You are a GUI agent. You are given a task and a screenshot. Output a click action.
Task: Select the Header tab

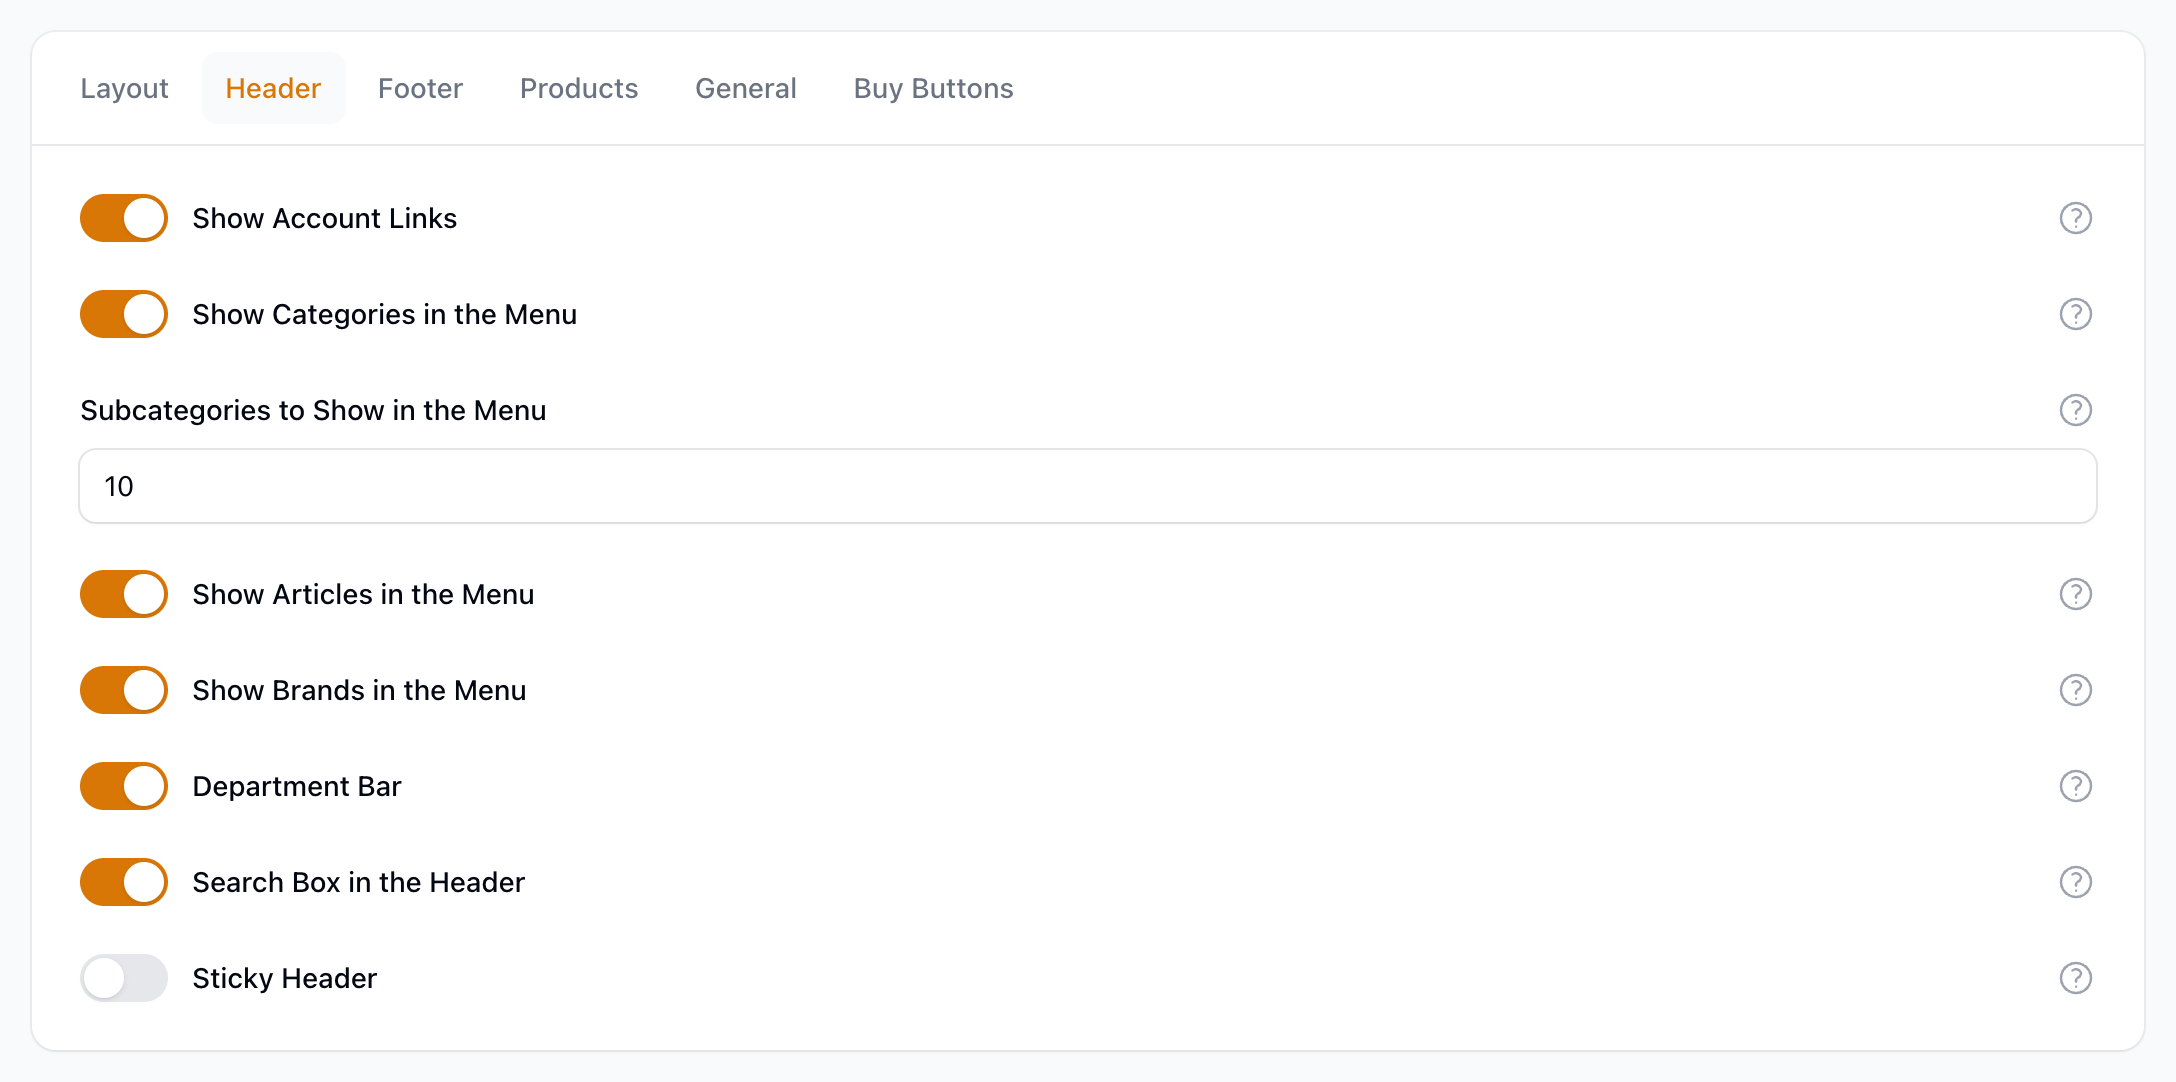(273, 88)
